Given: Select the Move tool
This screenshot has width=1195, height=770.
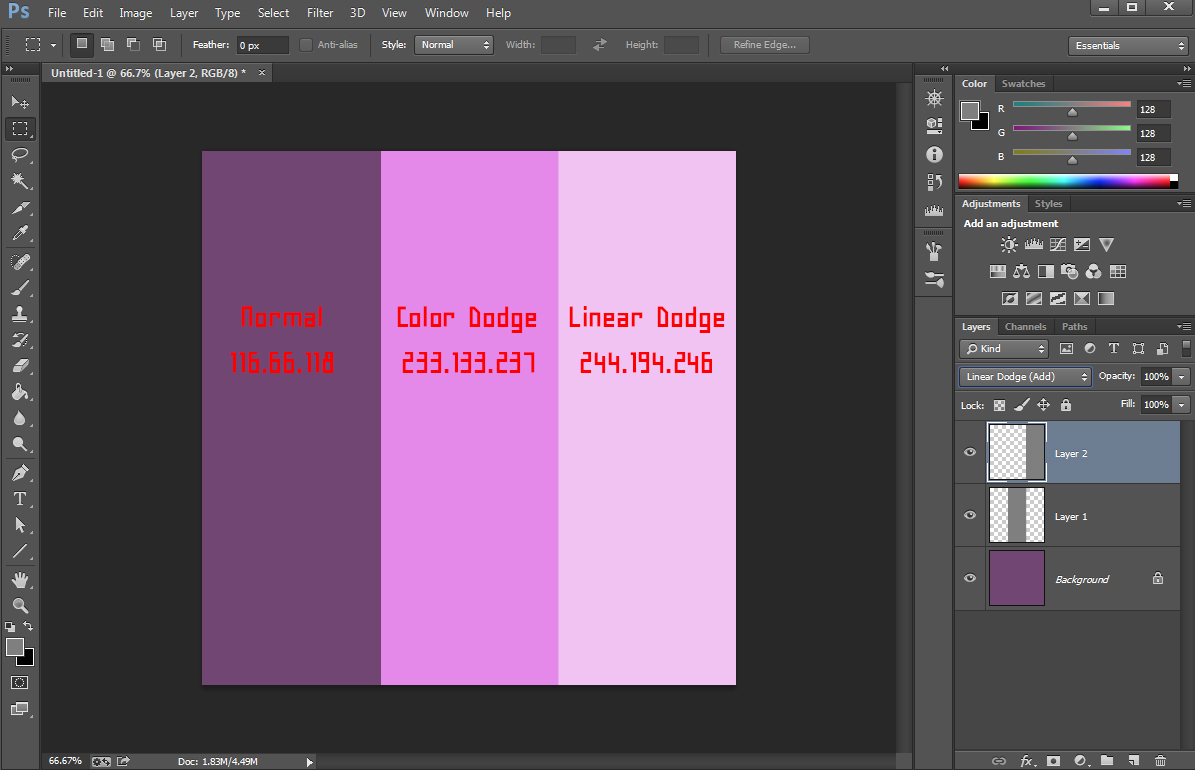Looking at the screenshot, I should (x=20, y=103).
